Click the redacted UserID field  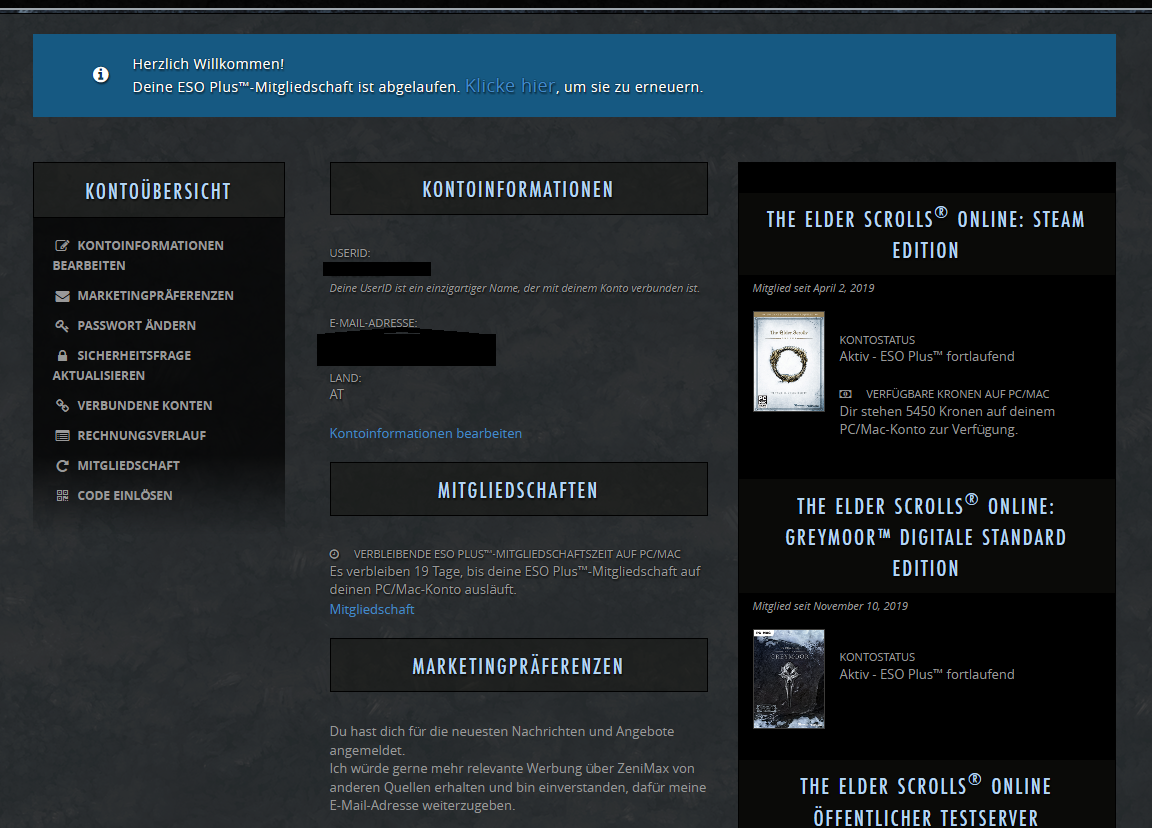(x=377, y=269)
